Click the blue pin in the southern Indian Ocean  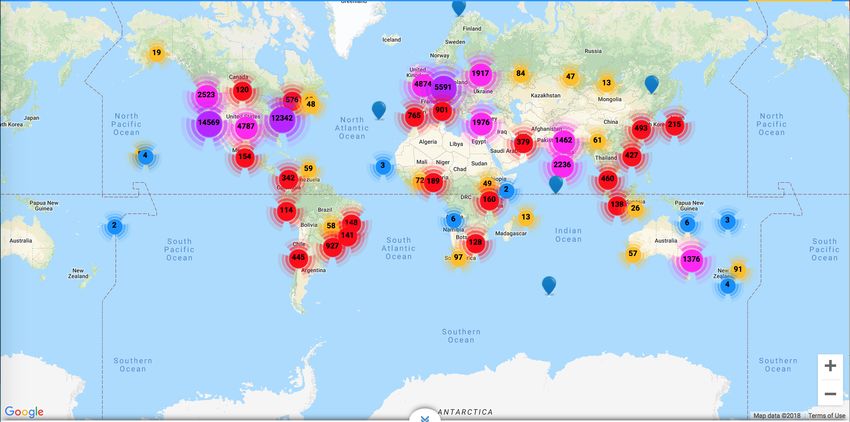(549, 285)
